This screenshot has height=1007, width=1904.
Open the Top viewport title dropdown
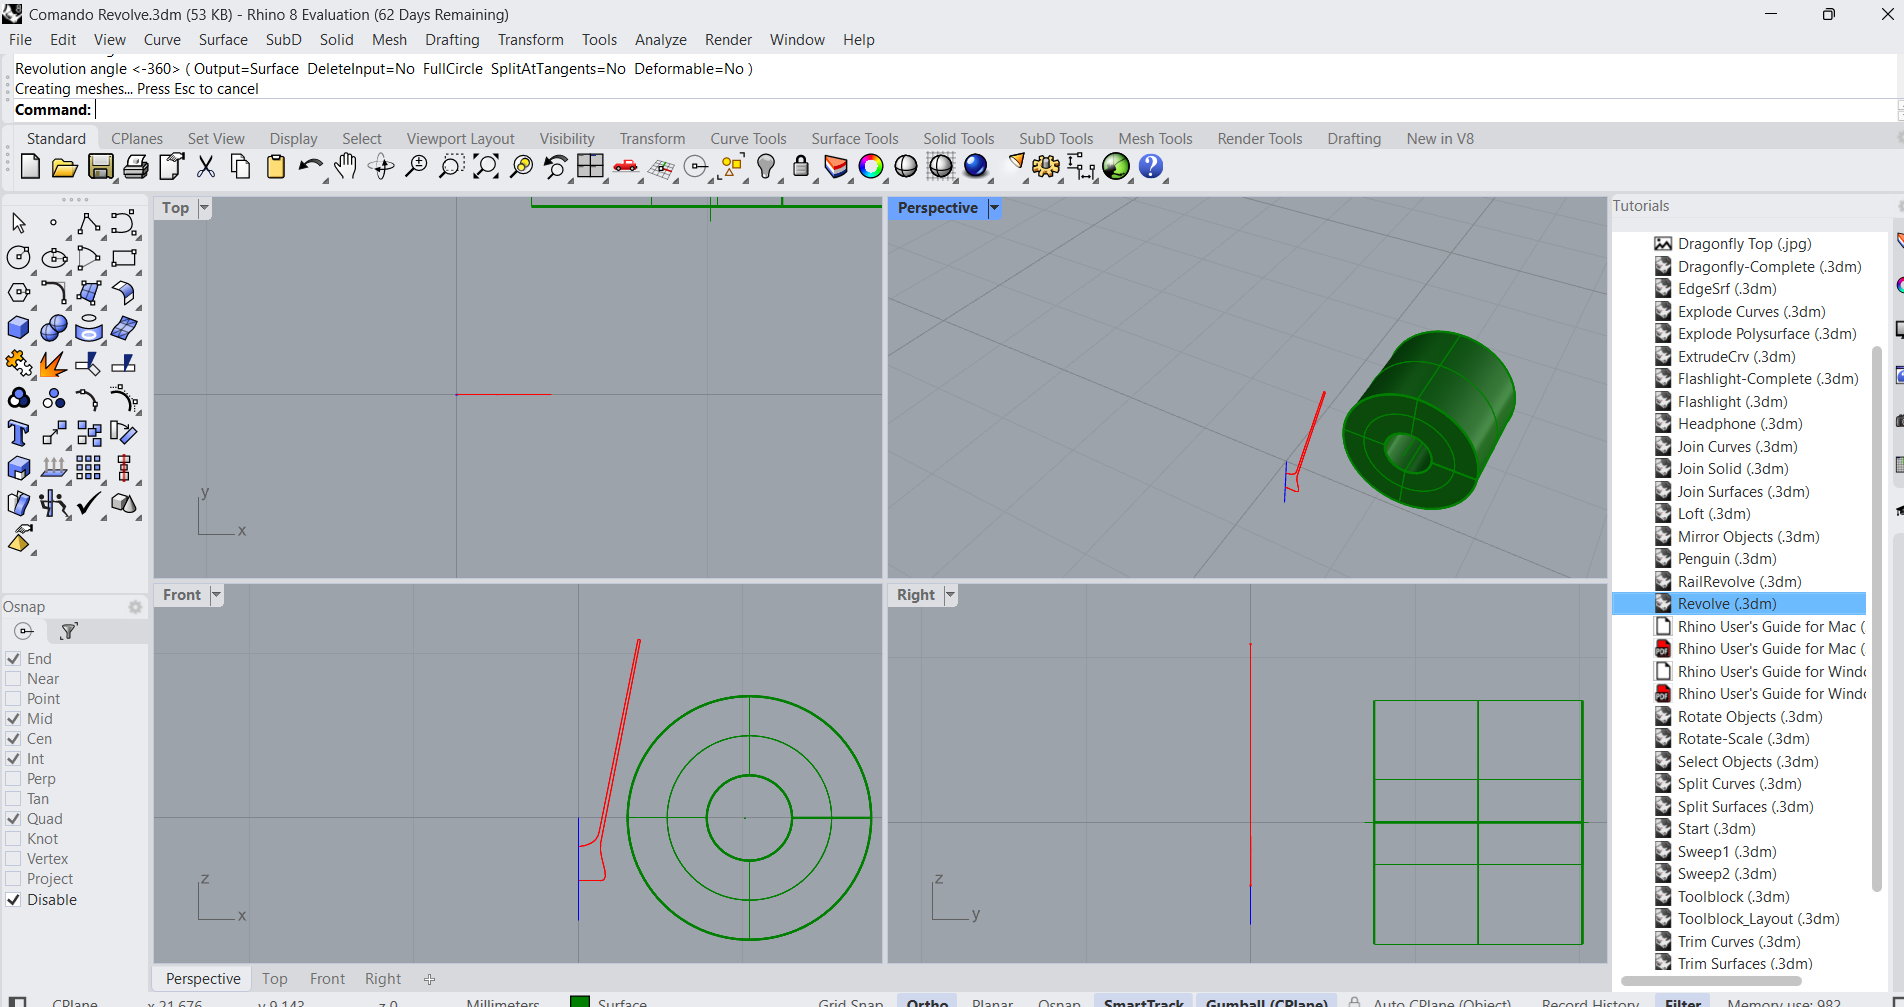point(204,208)
